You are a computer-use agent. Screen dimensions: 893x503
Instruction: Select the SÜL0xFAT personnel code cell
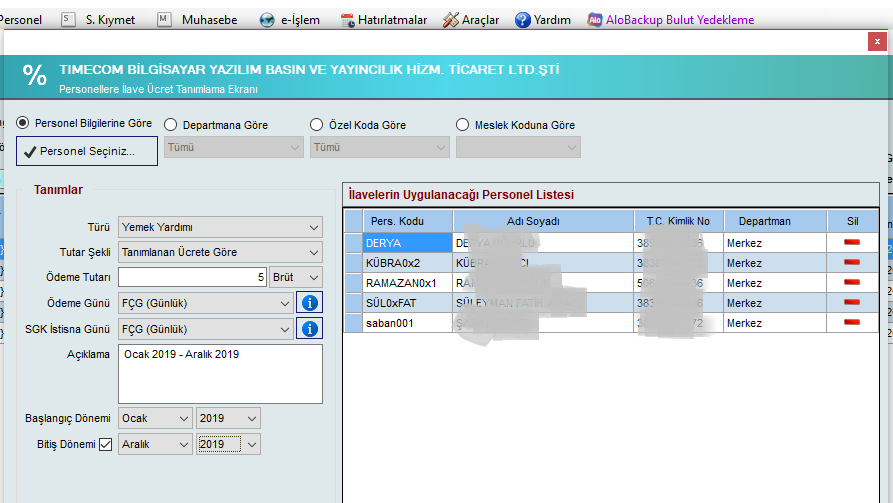pos(408,303)
